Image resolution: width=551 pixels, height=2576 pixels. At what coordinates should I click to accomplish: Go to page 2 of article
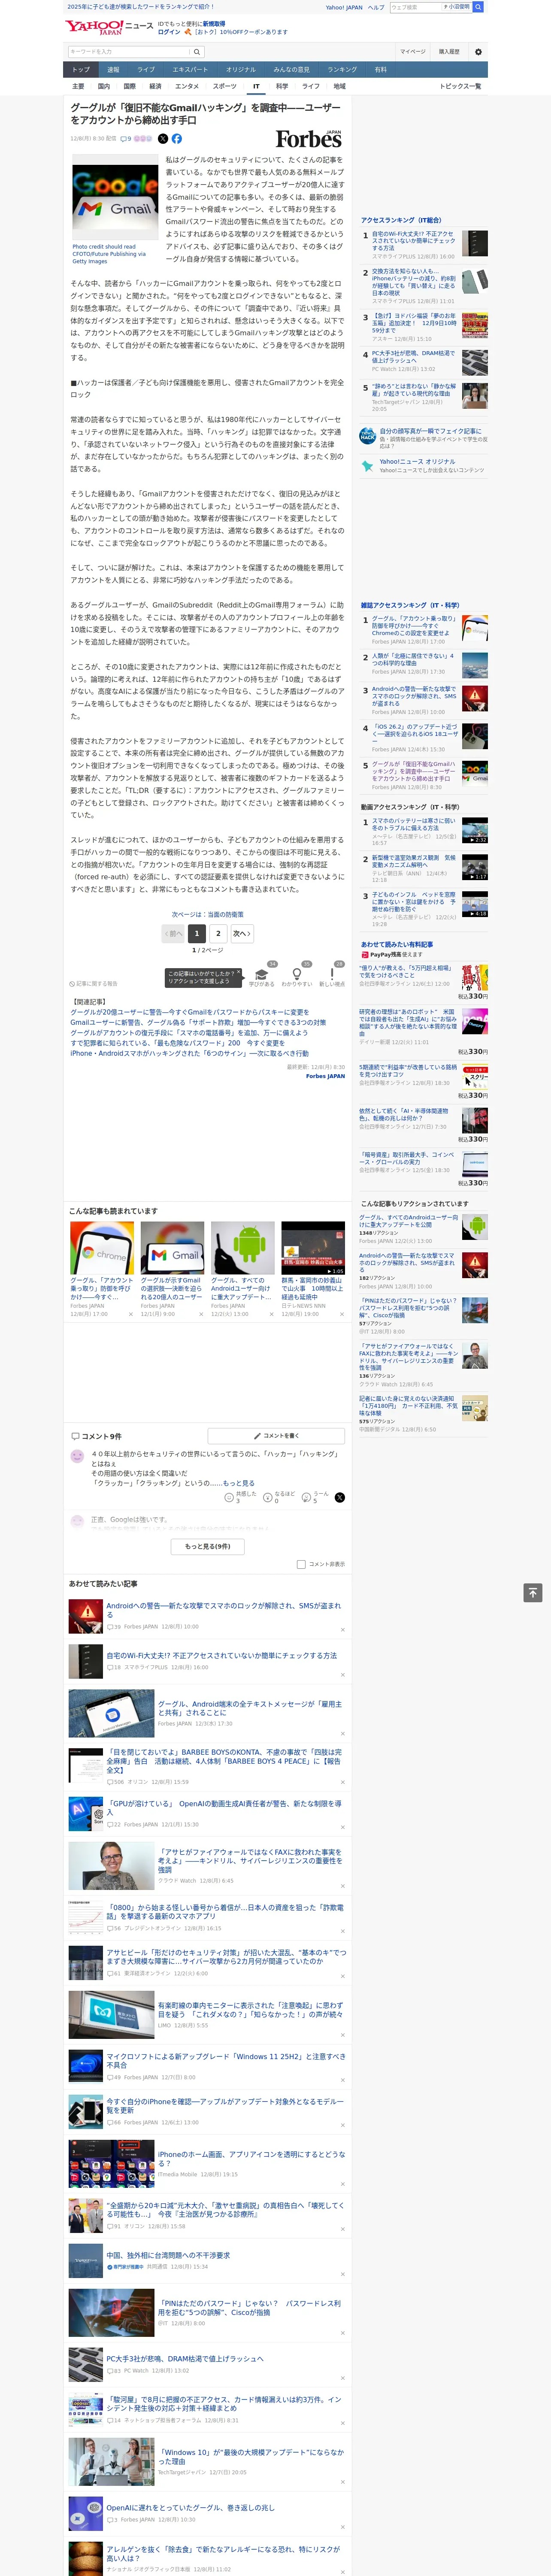218,933
